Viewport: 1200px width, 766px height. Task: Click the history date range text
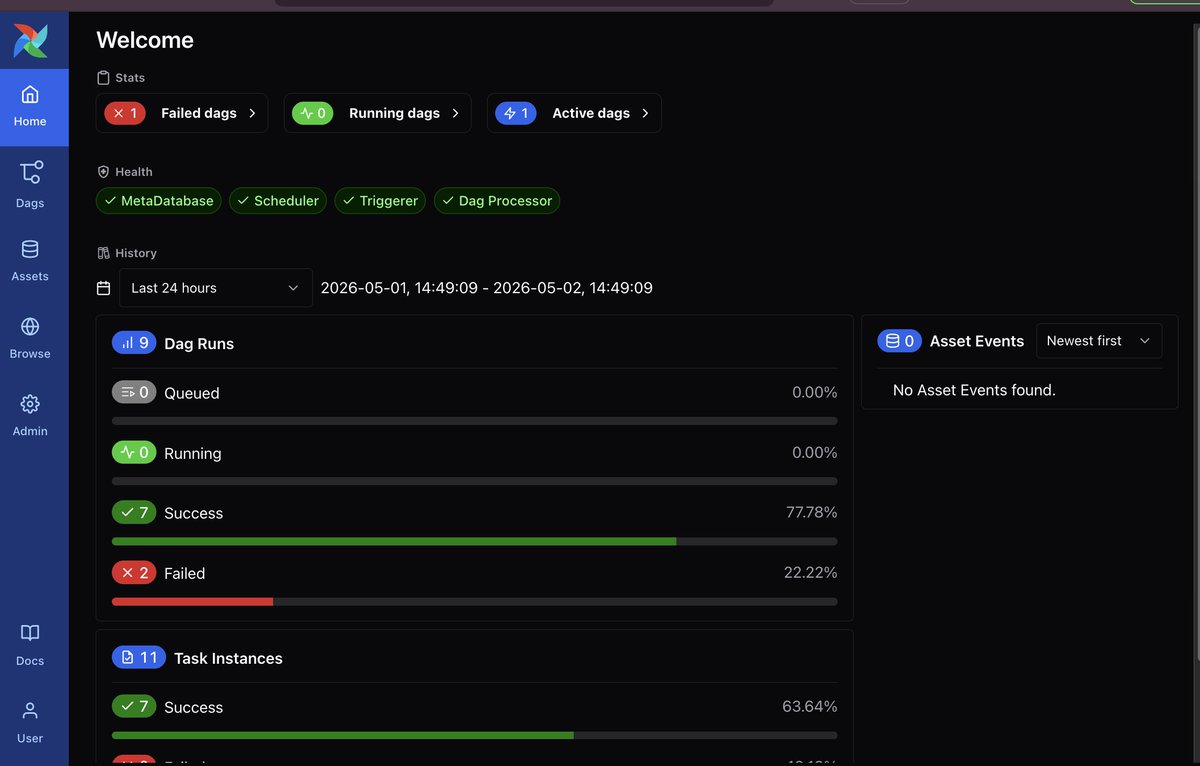point(487,288)
